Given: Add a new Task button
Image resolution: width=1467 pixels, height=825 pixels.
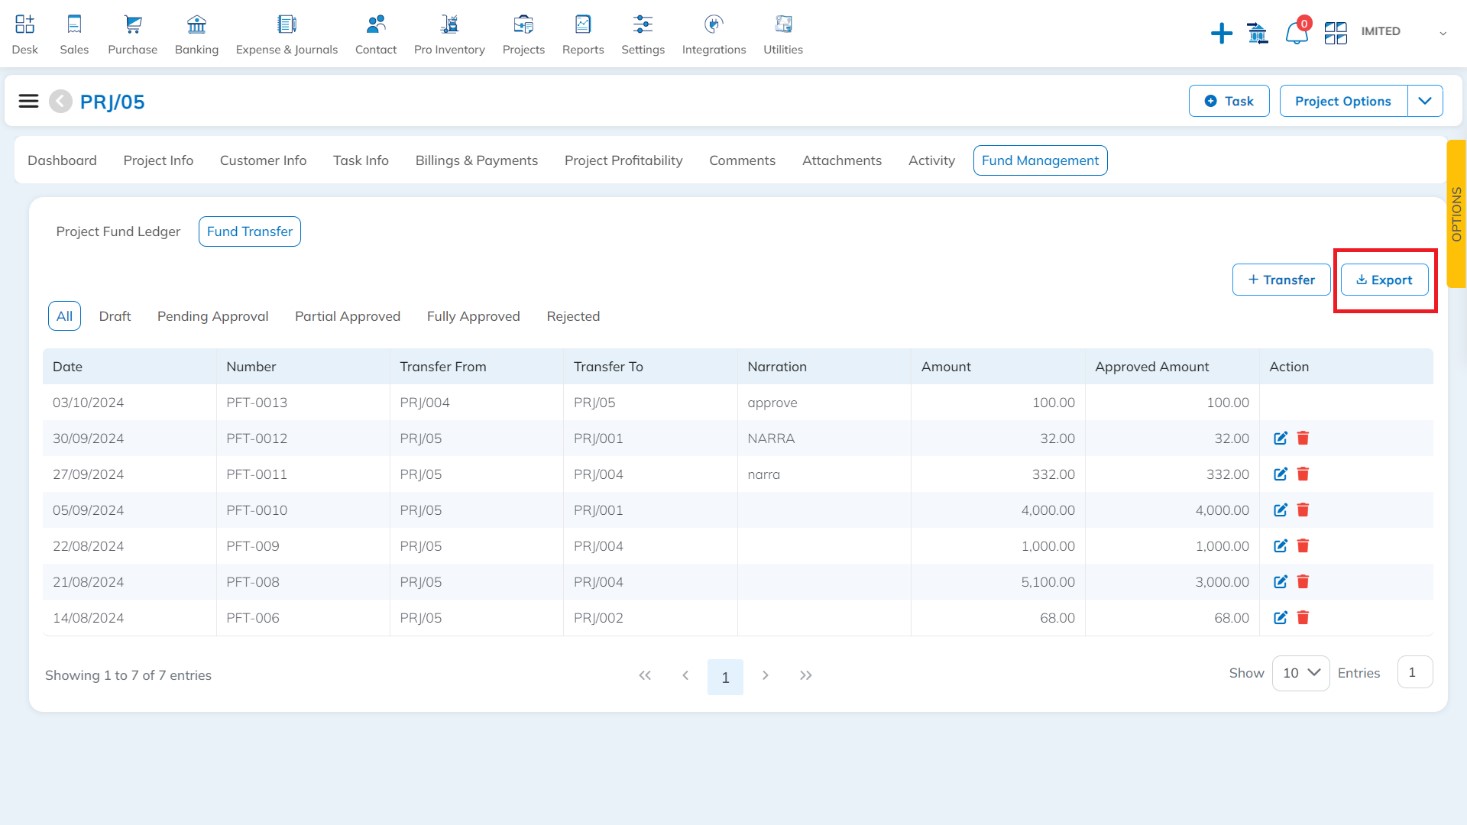Looking at the screenshot, I should pyautogui.click(x=1228, y=101).
